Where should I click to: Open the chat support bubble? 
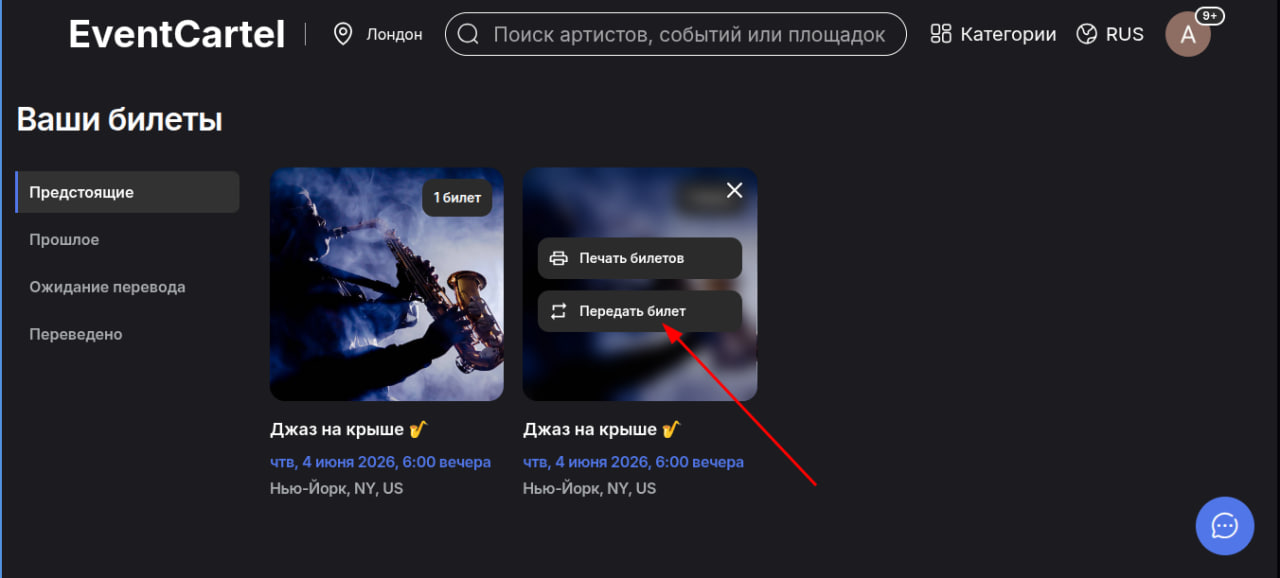(1225, 525)
